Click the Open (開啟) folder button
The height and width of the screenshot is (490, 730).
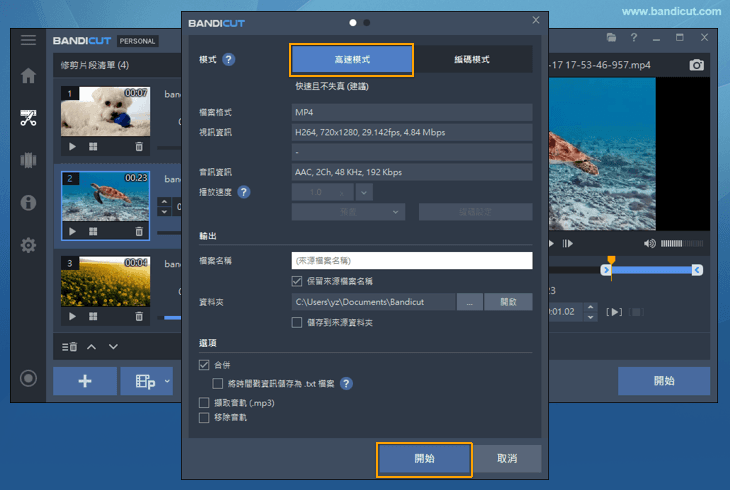(508, 302)
